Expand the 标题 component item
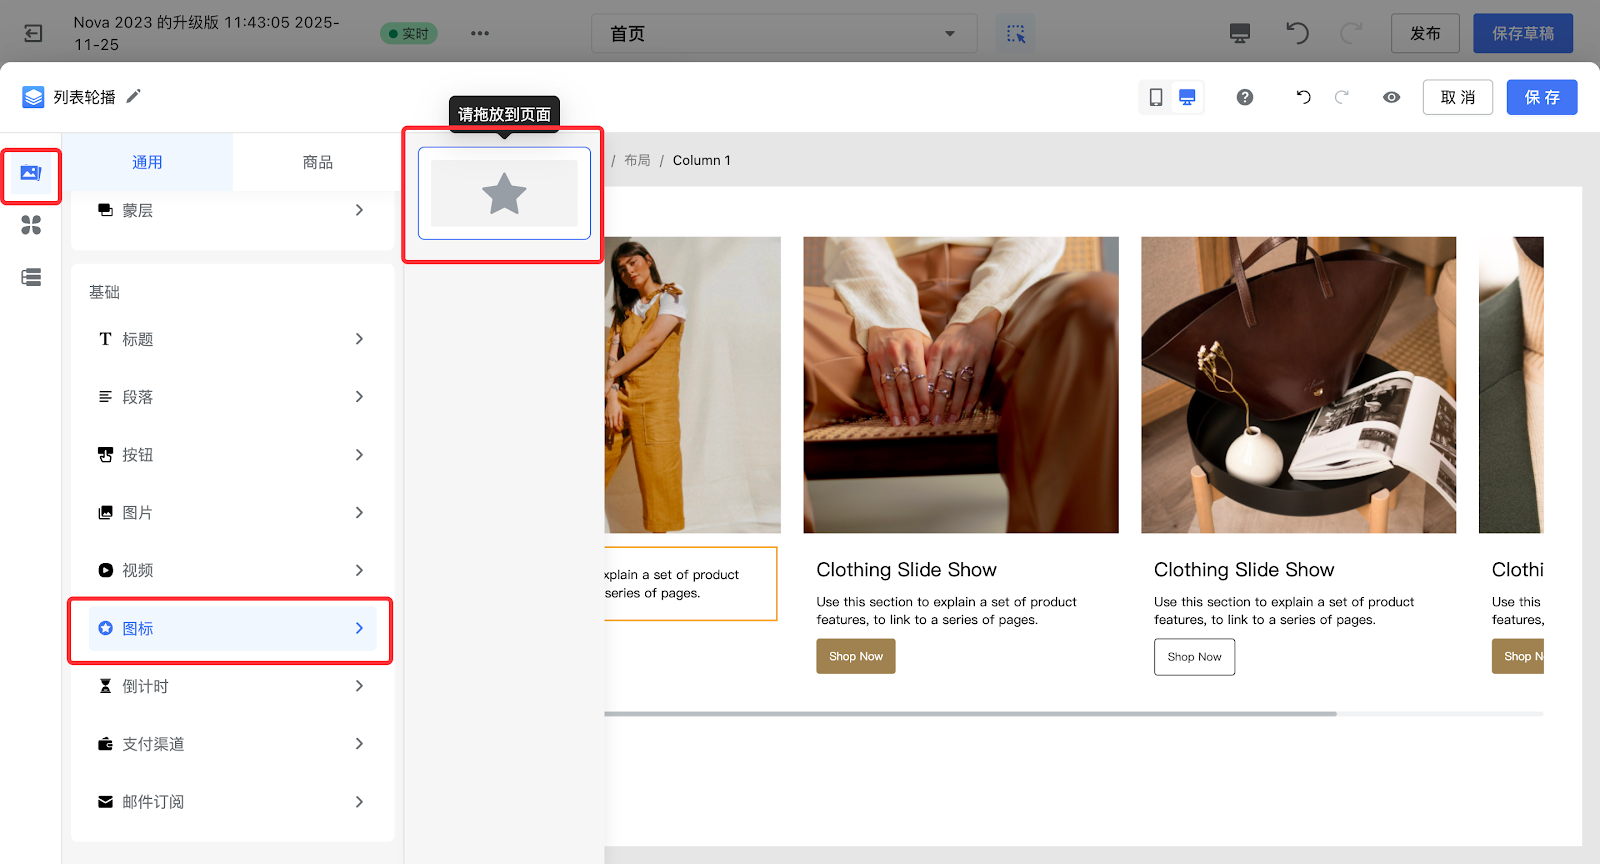 click(232, 339)
